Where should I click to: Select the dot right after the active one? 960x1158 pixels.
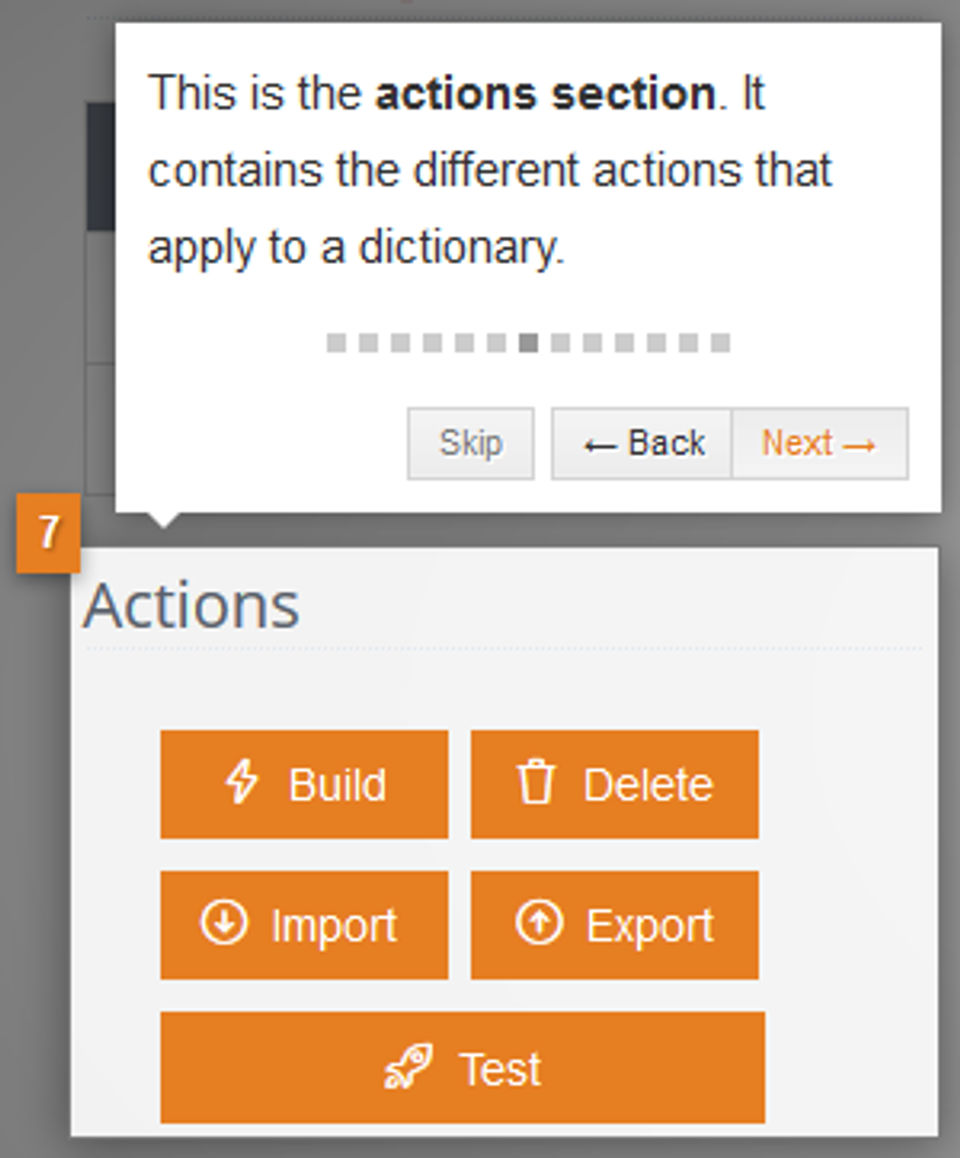[x=560, y=344]
